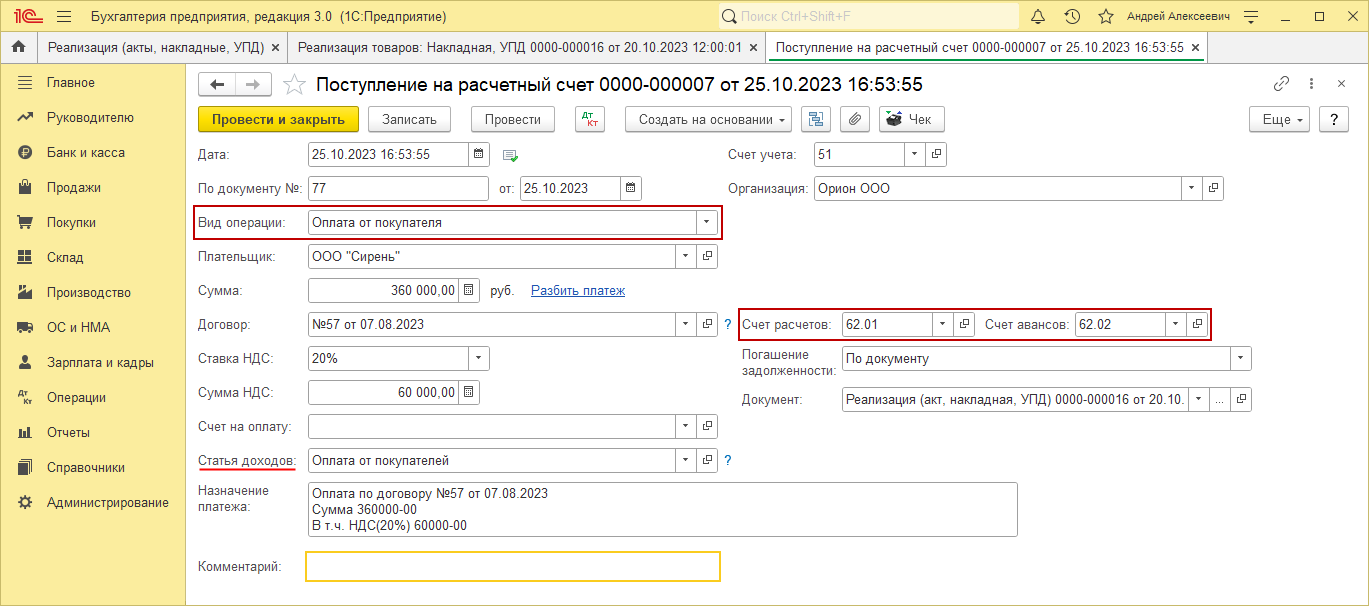Open the Еще menu
The image size is (1369, 606).
[1280, 119]
